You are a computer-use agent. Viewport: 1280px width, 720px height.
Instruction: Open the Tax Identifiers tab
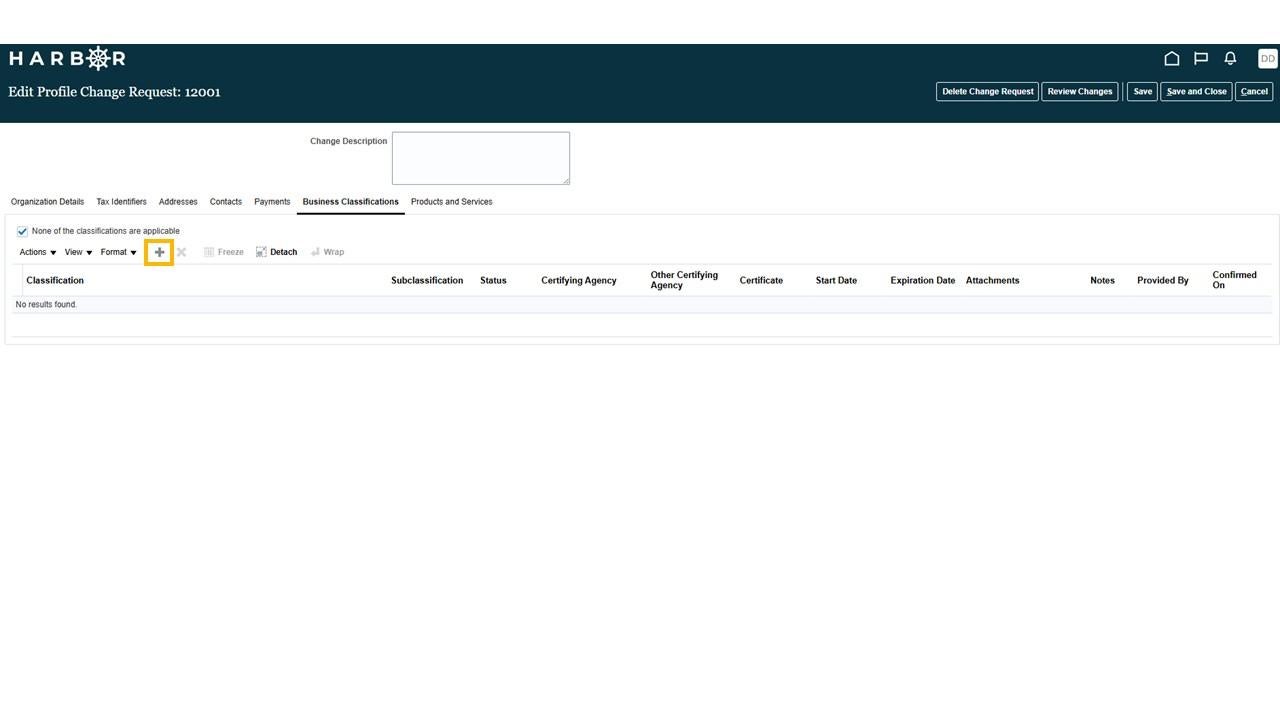click(121, 202)
